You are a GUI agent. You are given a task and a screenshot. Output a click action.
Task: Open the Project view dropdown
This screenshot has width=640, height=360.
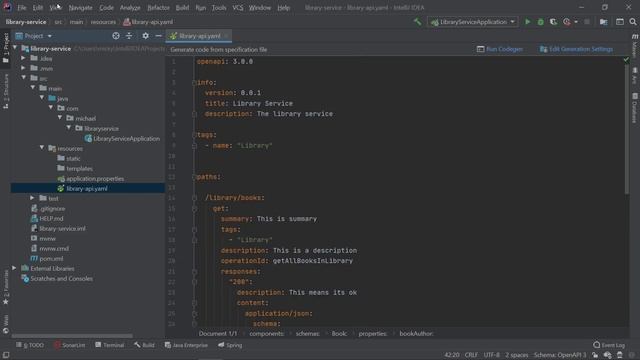coord(34,36)
